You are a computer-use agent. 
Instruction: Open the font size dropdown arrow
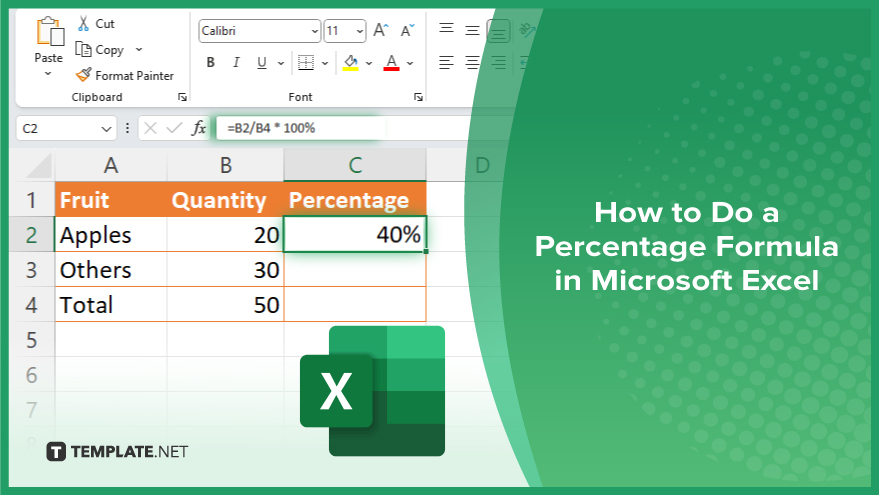pos(360,31)
